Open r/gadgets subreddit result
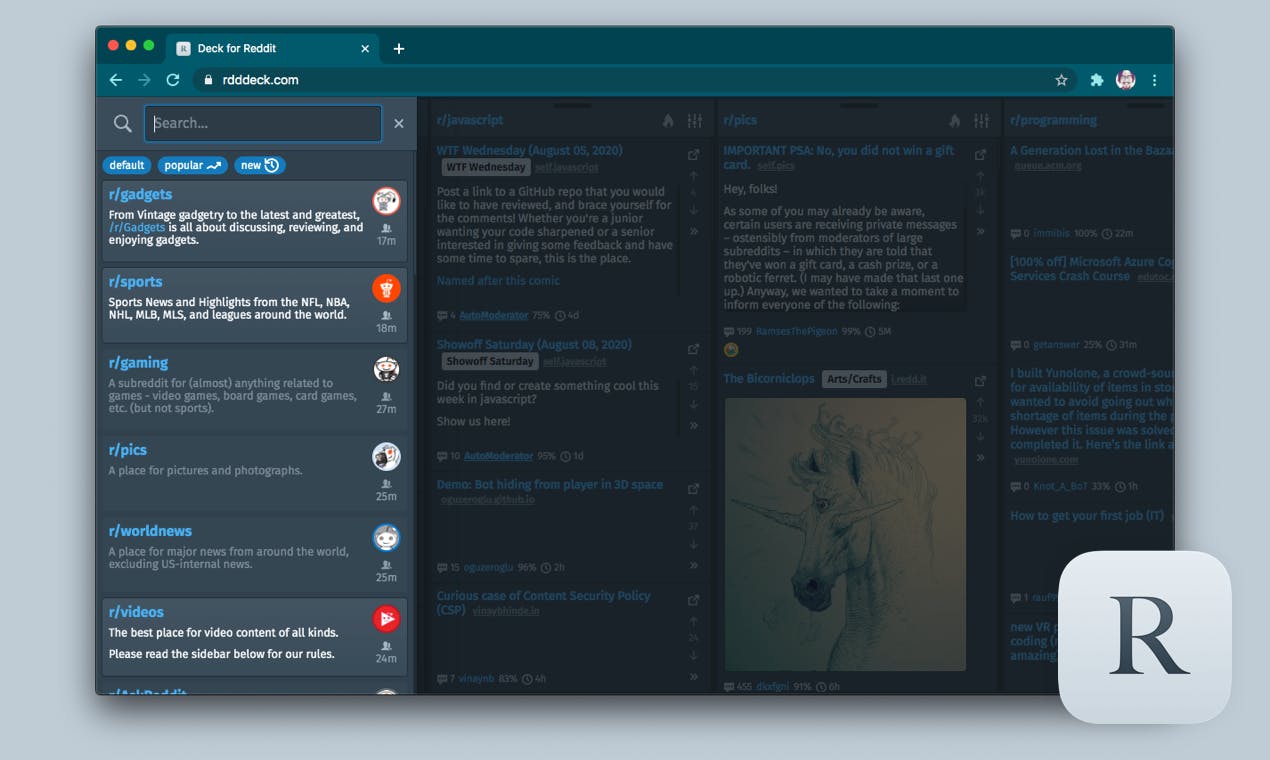This screenshot has height=760, width=1270. (141, 194)
